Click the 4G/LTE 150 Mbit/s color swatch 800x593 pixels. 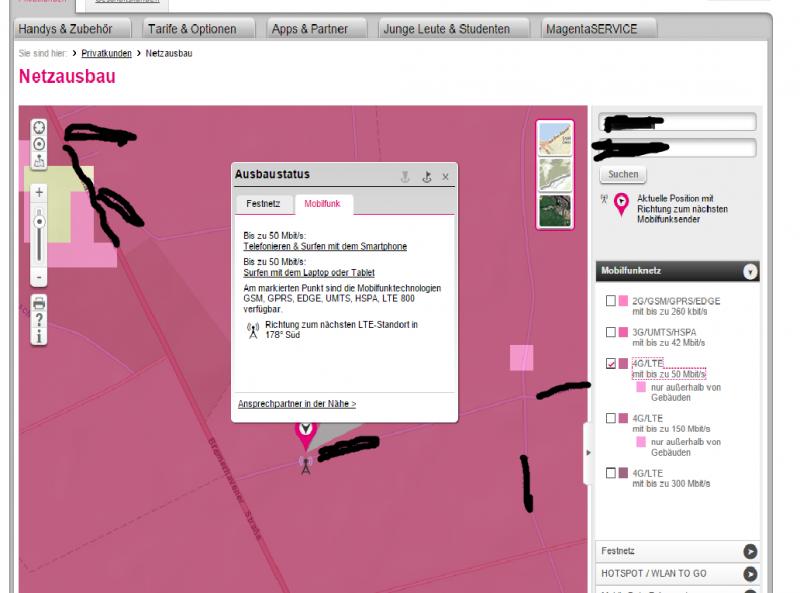623,418
